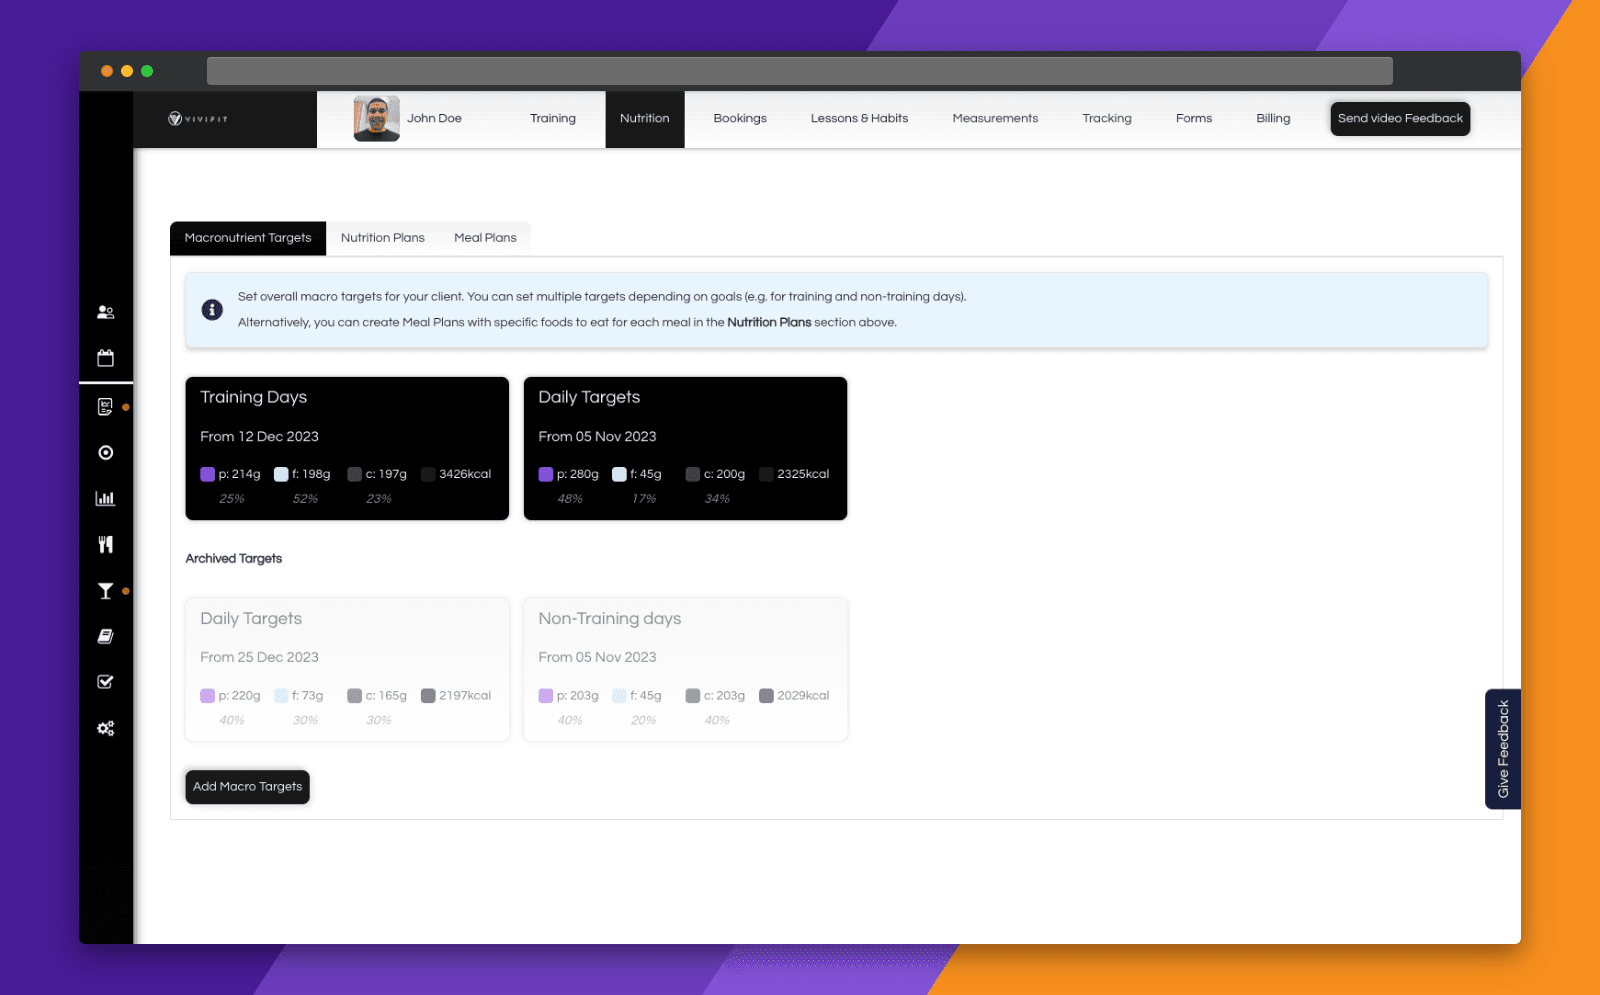This screenshot has height=995, width=1600.
Task: Click the 52% fat percentage
Action: point(305,499)
